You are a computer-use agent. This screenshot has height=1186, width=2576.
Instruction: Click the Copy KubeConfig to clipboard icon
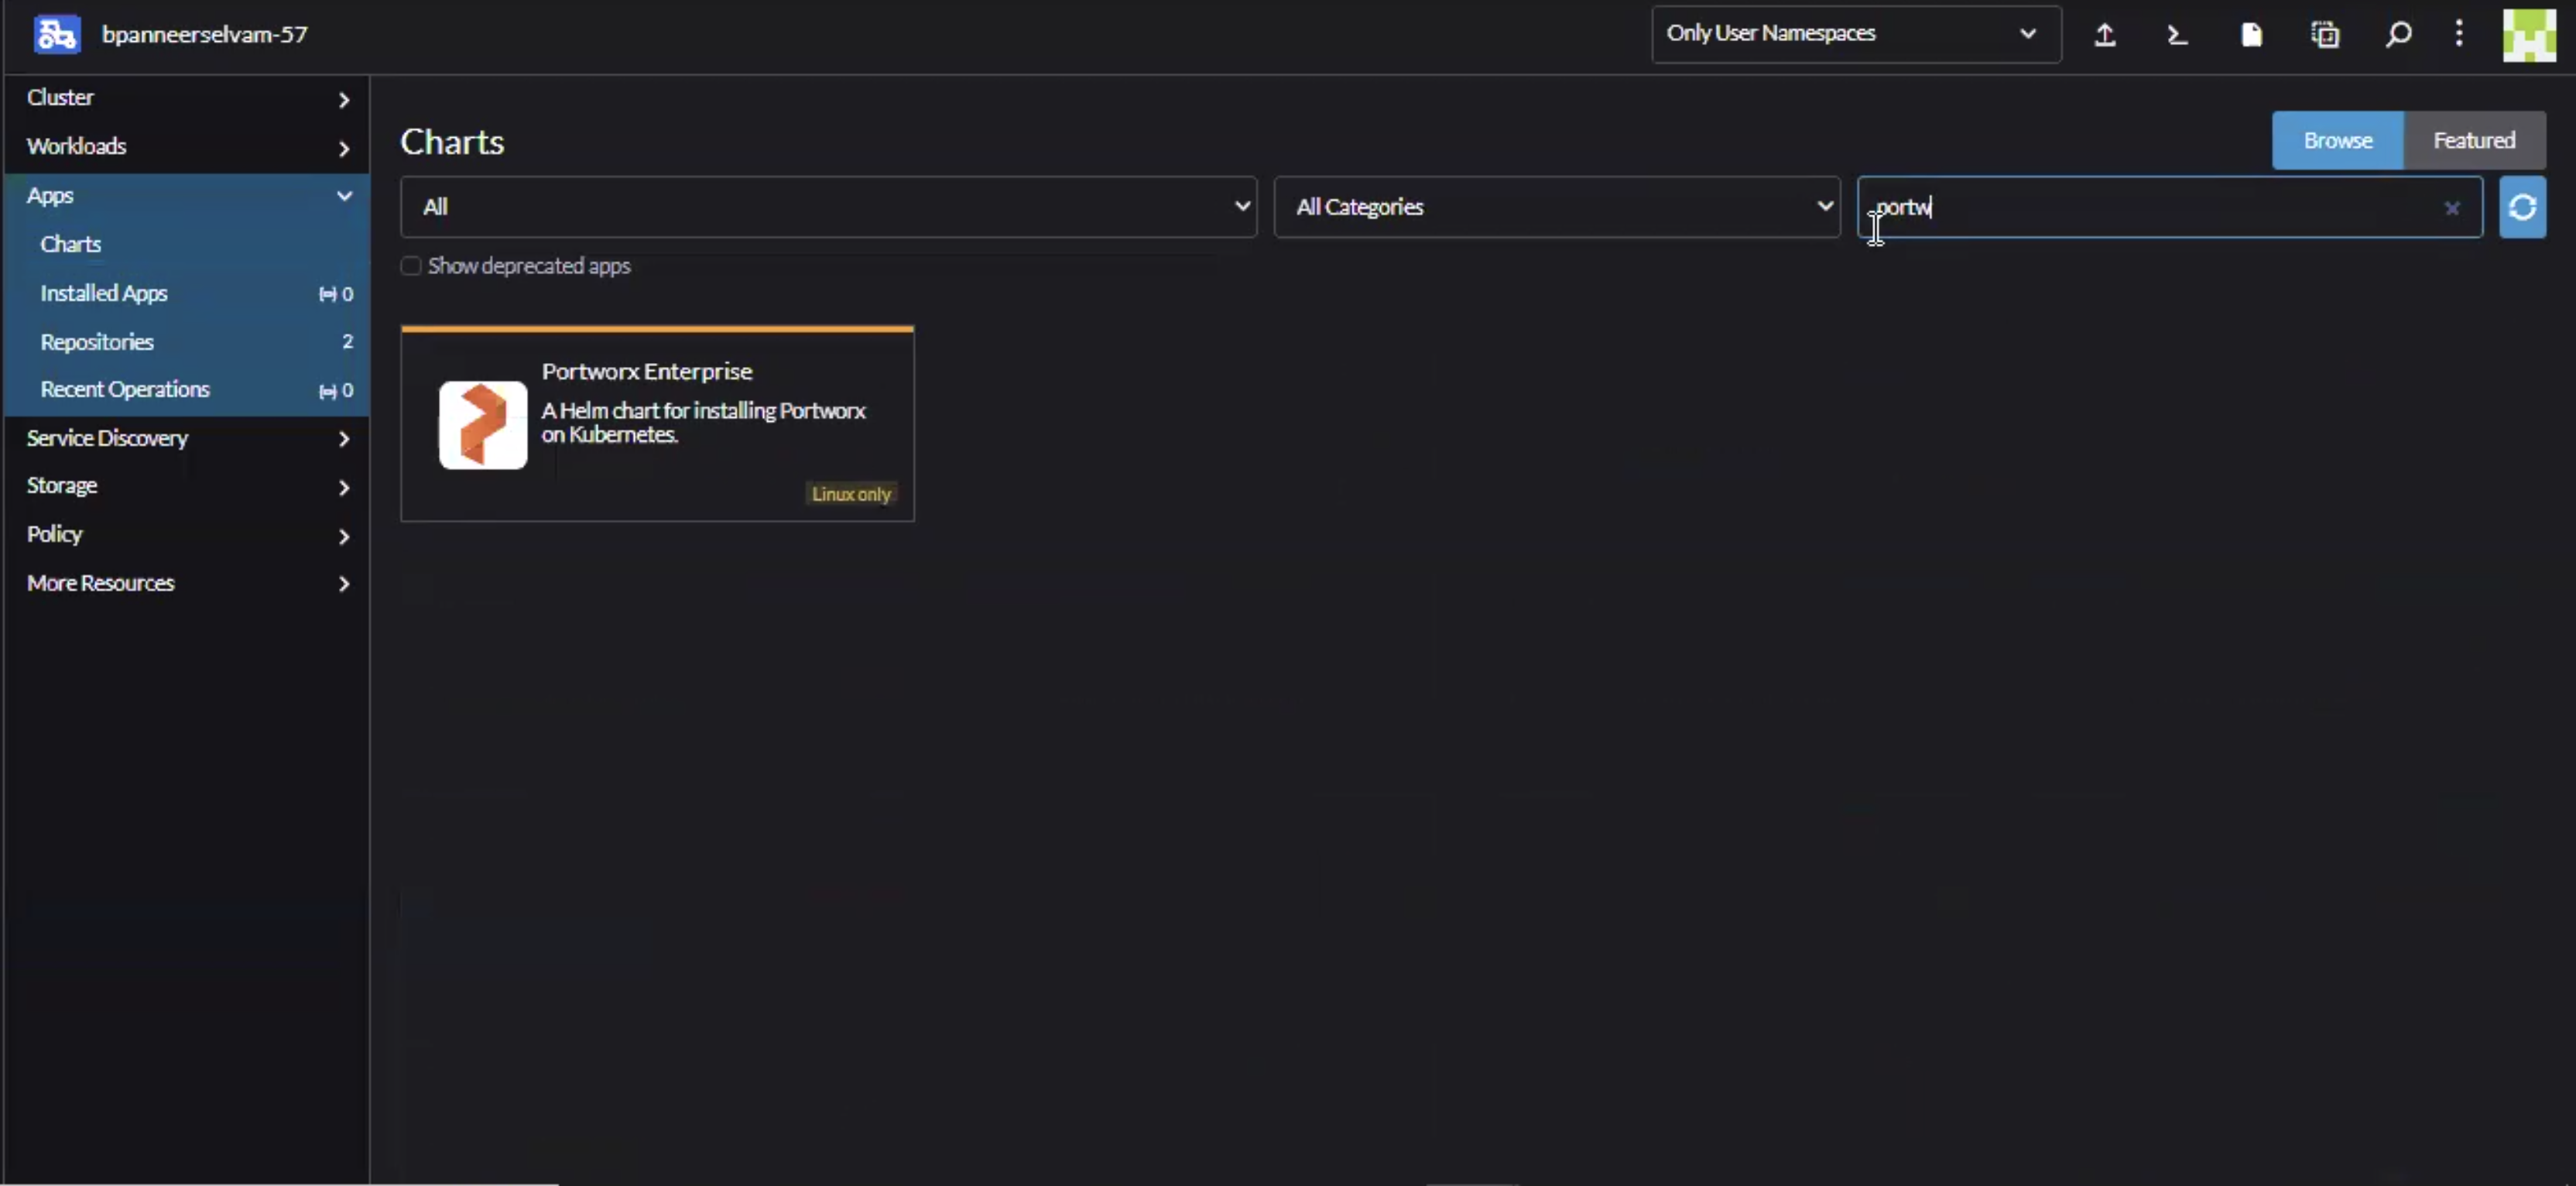(2325, 35)
